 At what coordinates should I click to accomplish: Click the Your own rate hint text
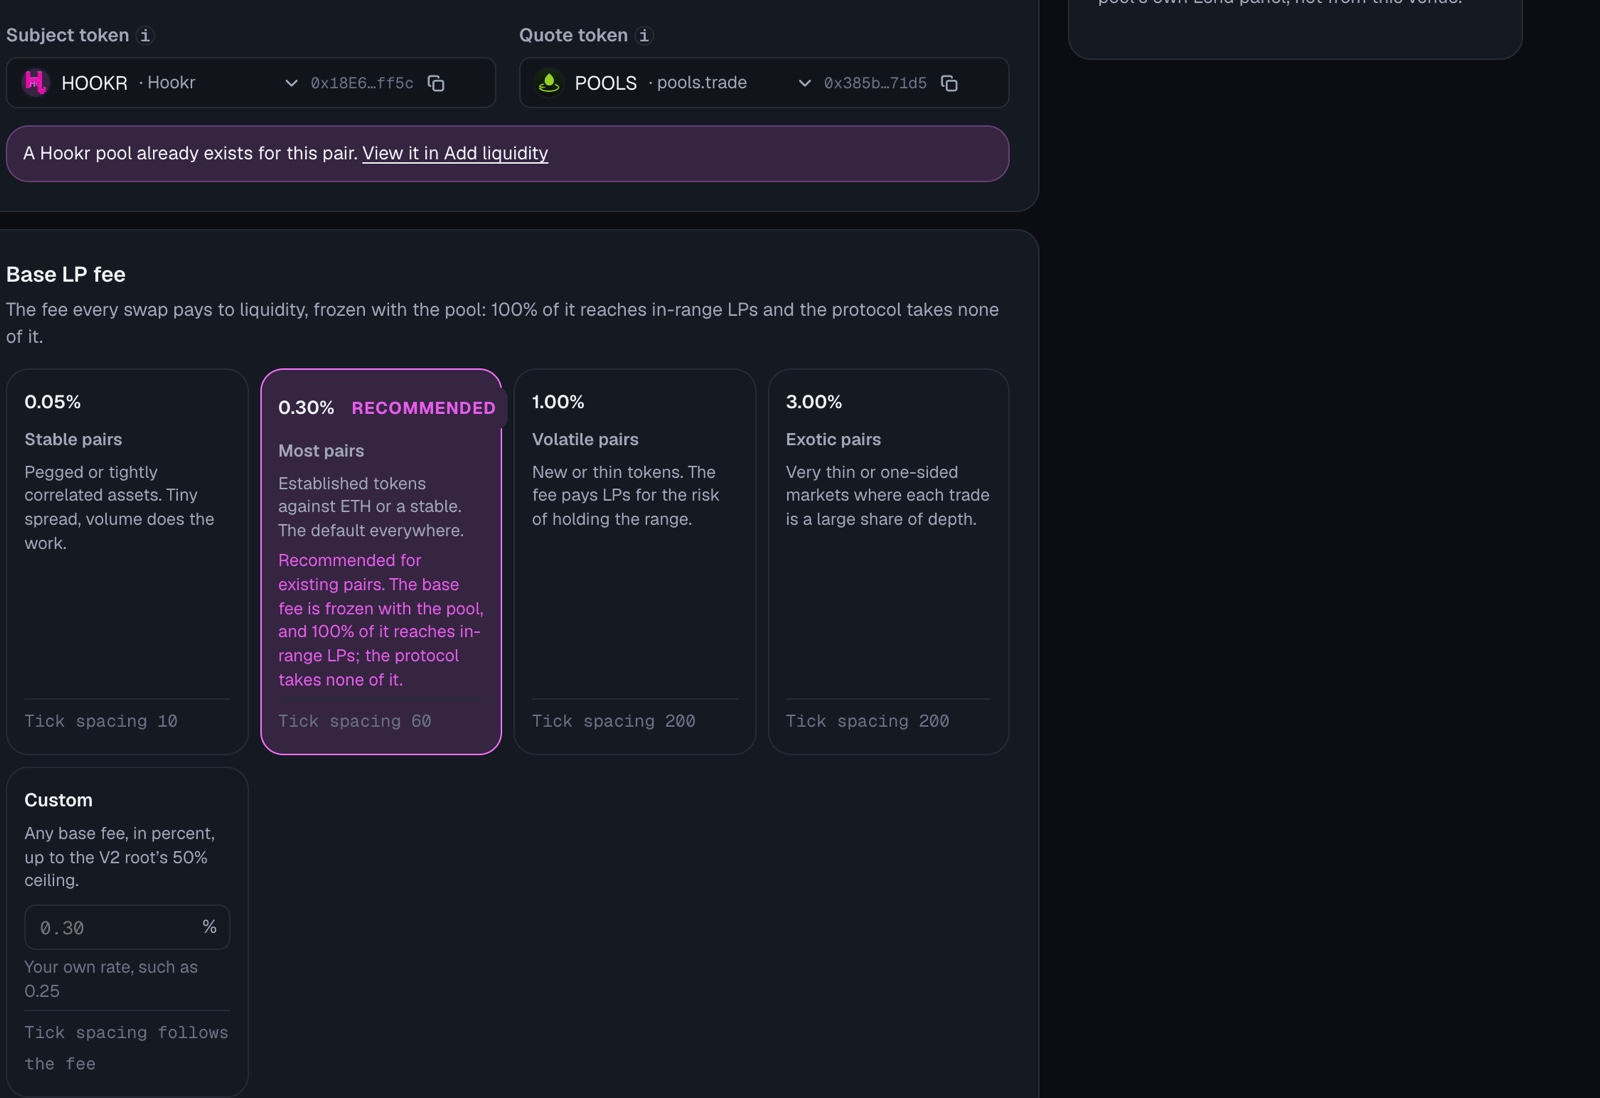[x=111, y=979]
